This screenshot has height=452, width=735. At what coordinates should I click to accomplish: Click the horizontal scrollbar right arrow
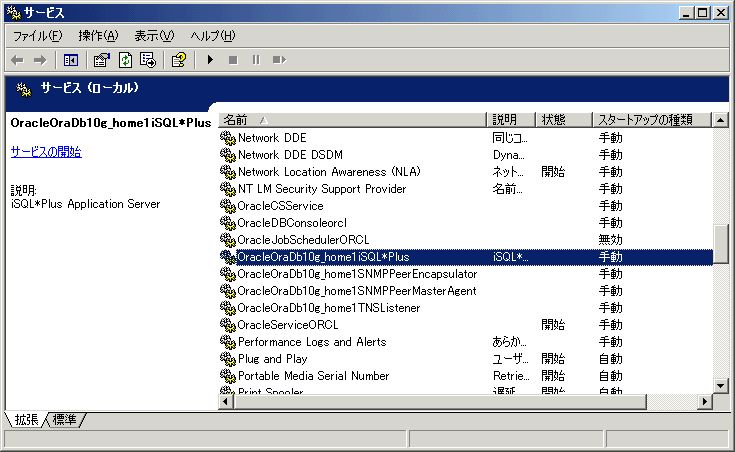pyautogui.click(x=704, y=401)
